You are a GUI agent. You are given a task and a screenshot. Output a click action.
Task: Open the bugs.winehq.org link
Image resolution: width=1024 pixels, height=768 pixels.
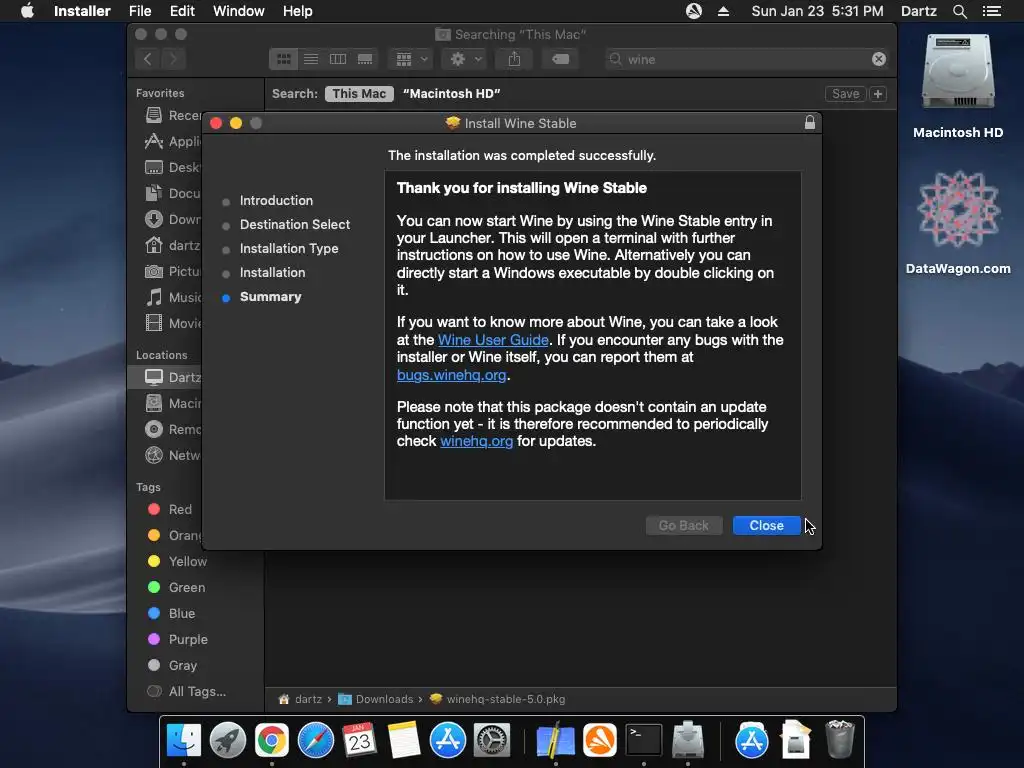click(451, 375)
